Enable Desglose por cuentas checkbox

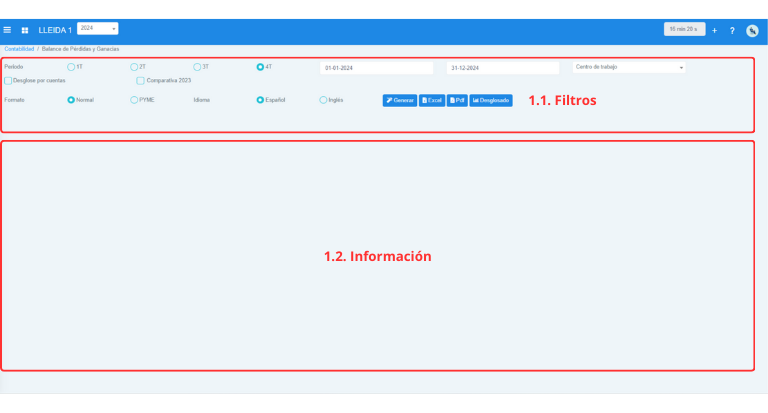[8, 80]
